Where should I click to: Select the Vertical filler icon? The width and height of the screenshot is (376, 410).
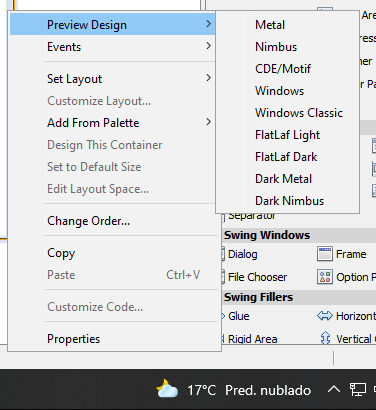click(325, 338)
